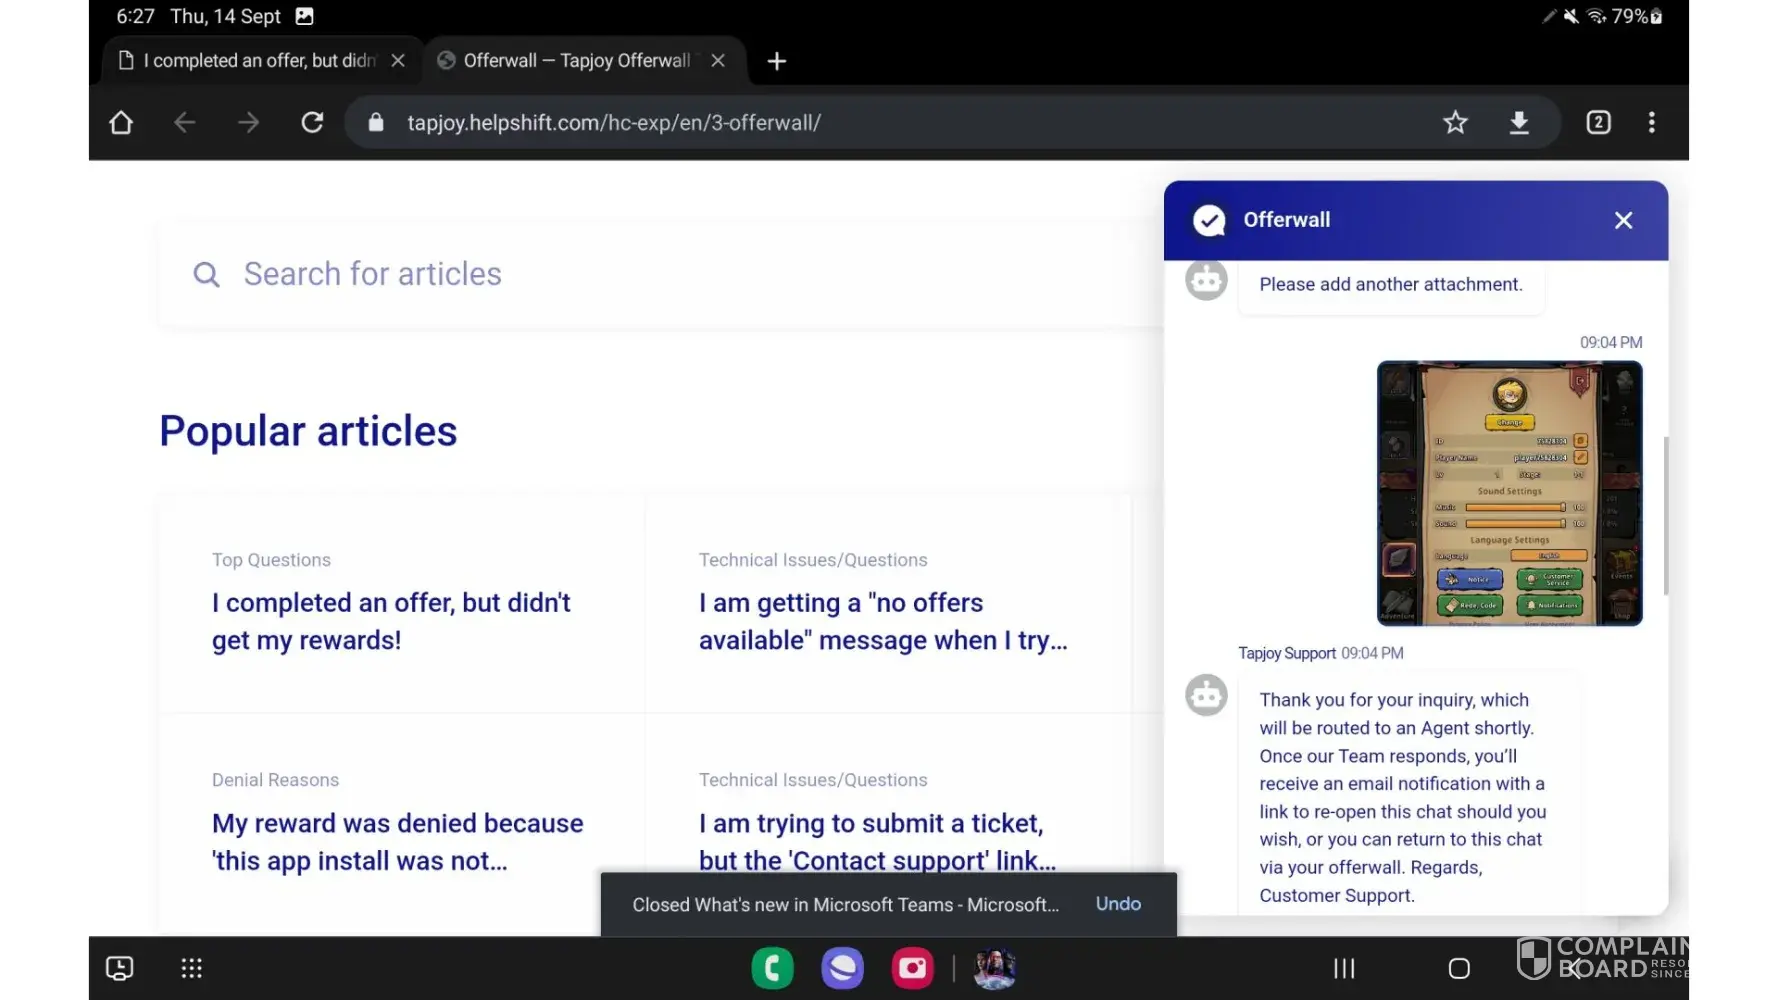Screen dimensions: 1778x1000
Task: Open a new tab with plus icon
Action: coord(776,61)
